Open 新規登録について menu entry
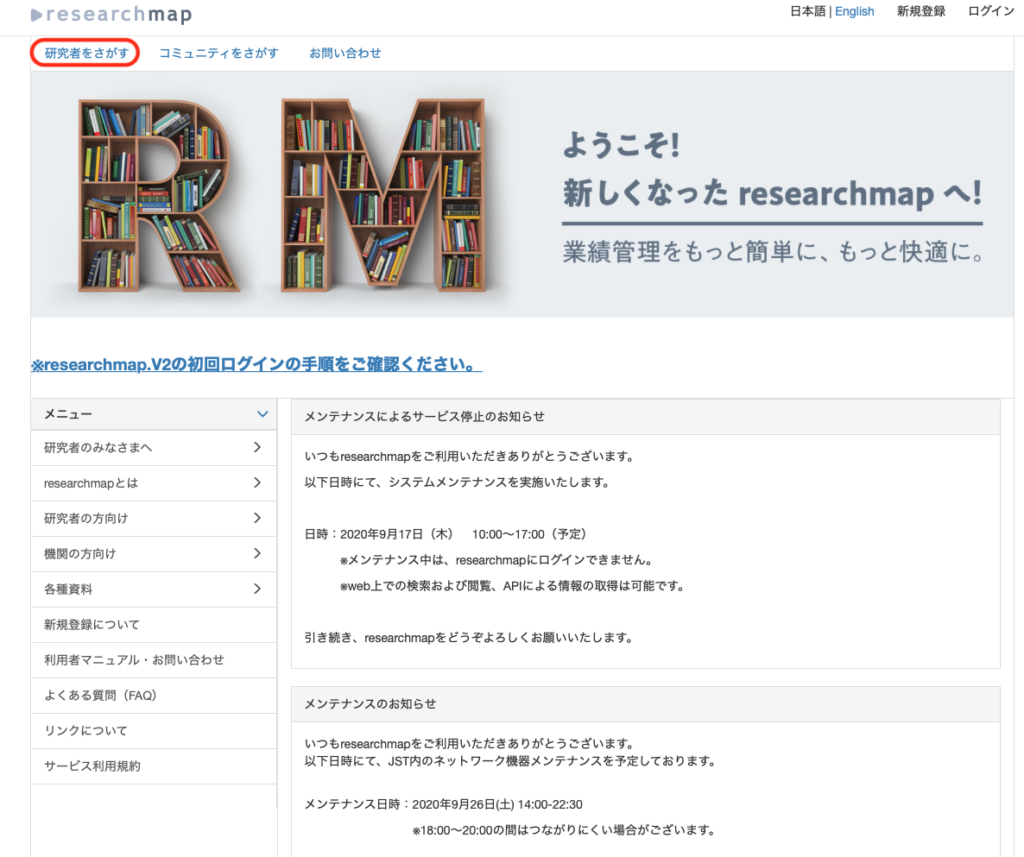The image size is (1024, 857). click(x=153, y=624)
